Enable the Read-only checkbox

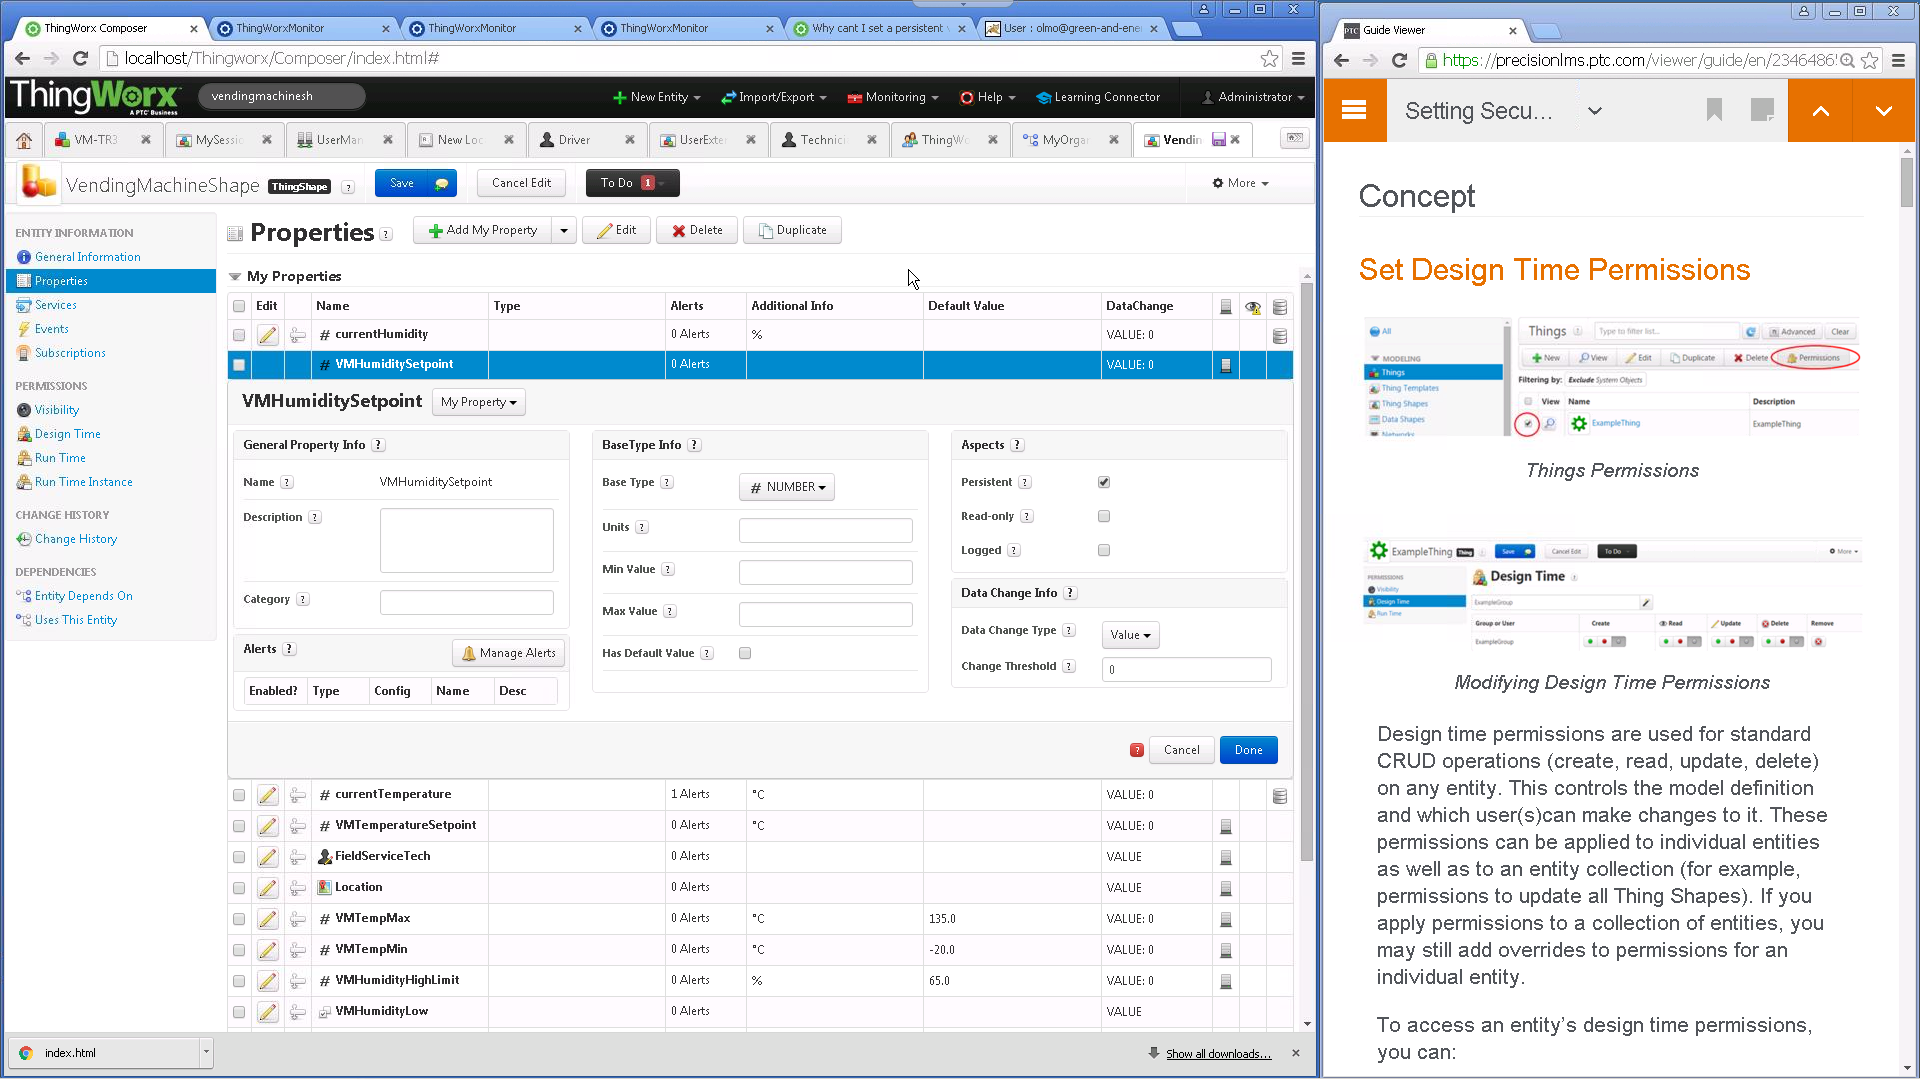[1104, 516]
